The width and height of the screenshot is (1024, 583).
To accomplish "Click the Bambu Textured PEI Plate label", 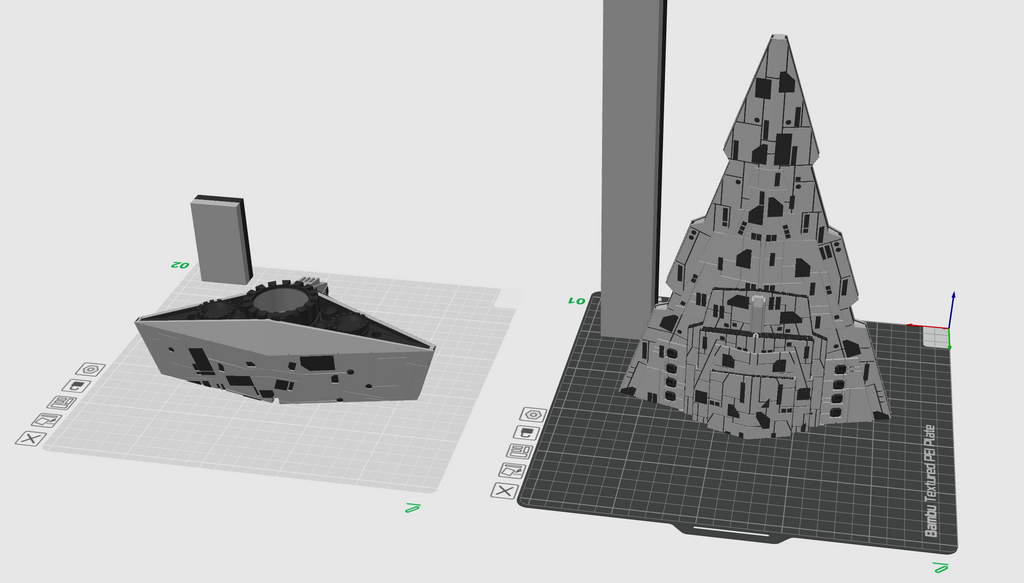I will [x=932, y=479].
